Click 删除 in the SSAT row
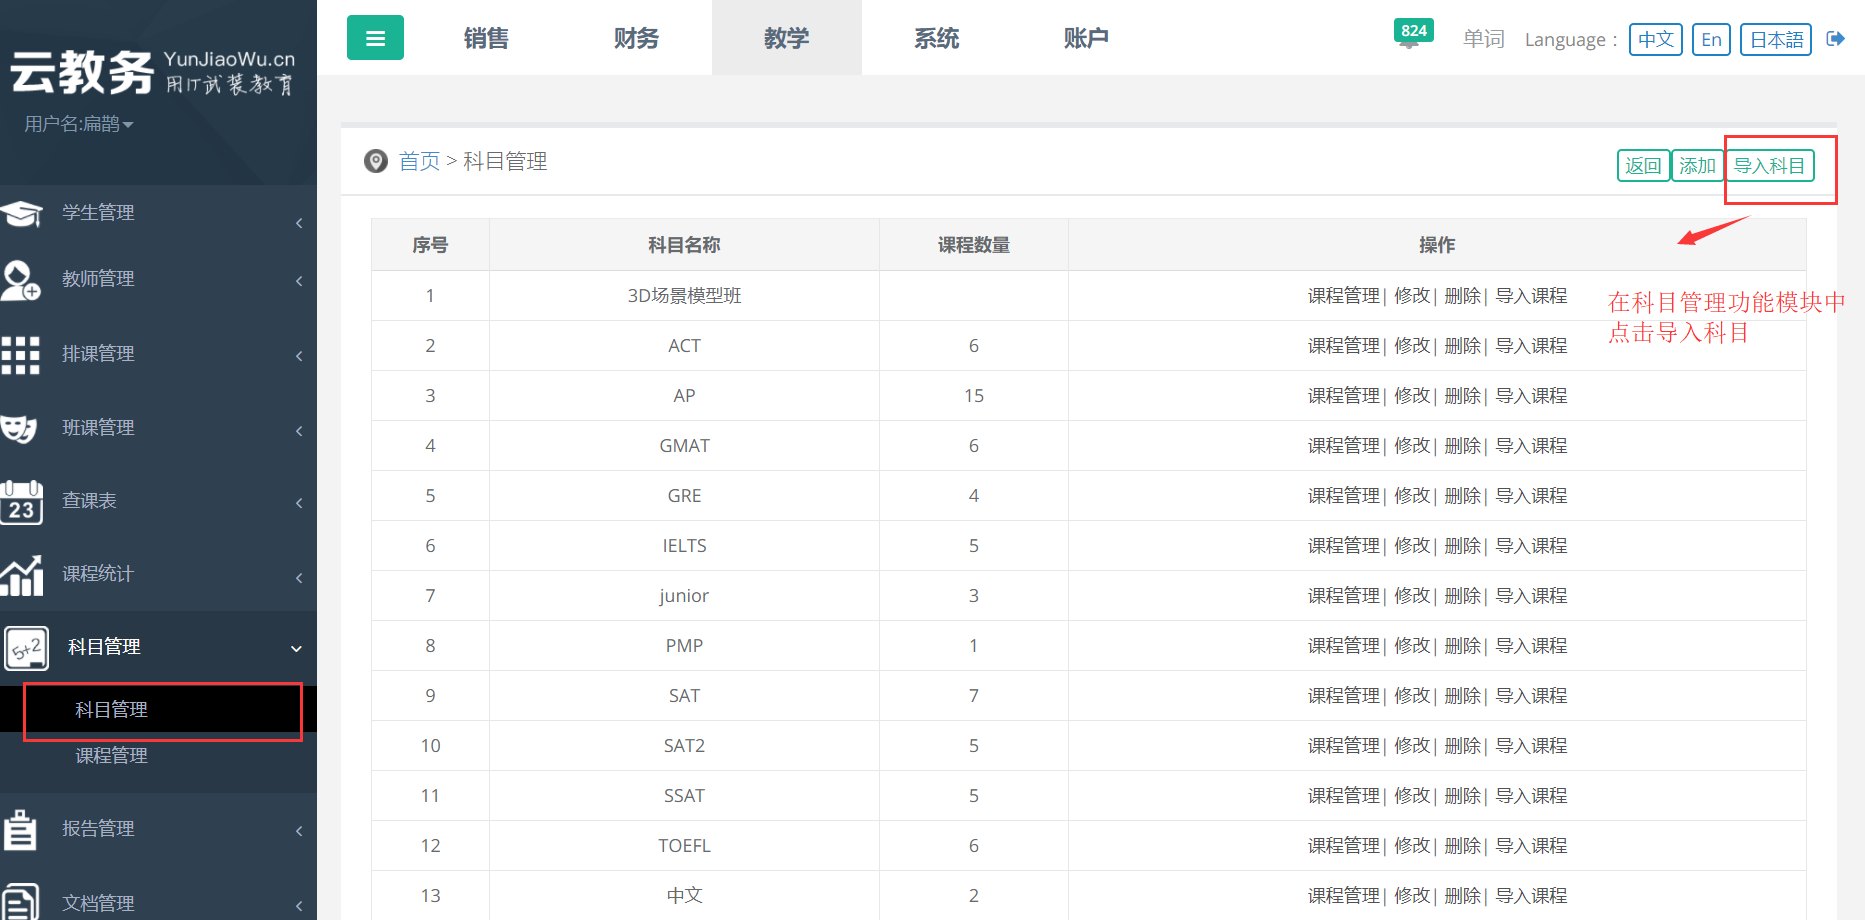 click(1462, 796)
